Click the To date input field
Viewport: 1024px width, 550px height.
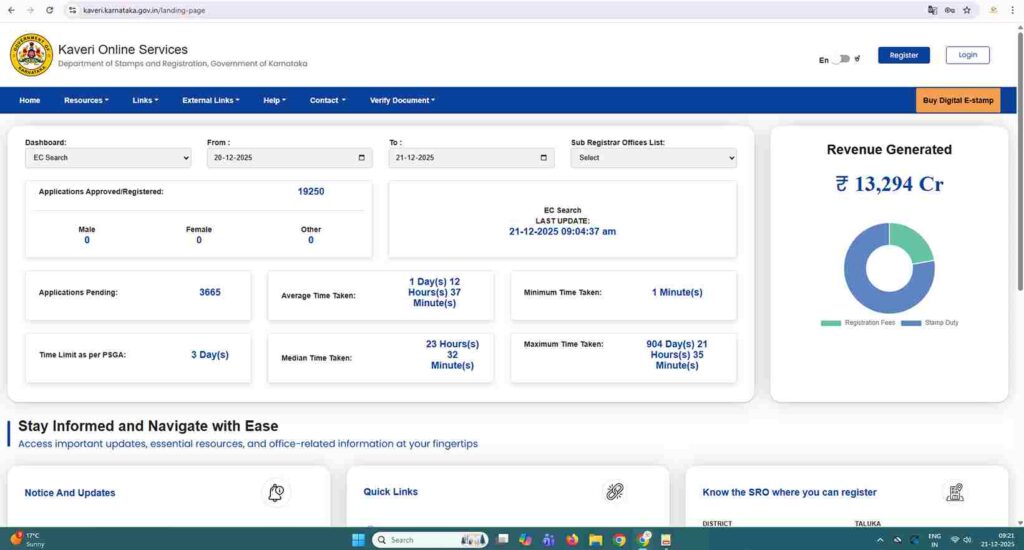pos(460,158)
